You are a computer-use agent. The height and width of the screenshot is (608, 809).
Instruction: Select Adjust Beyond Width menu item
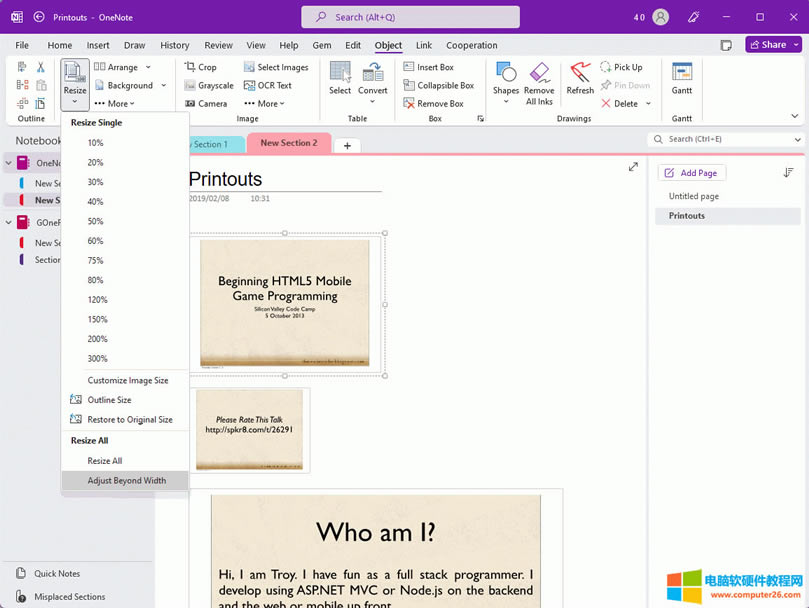pyautogui.click(x=126, y=480)
